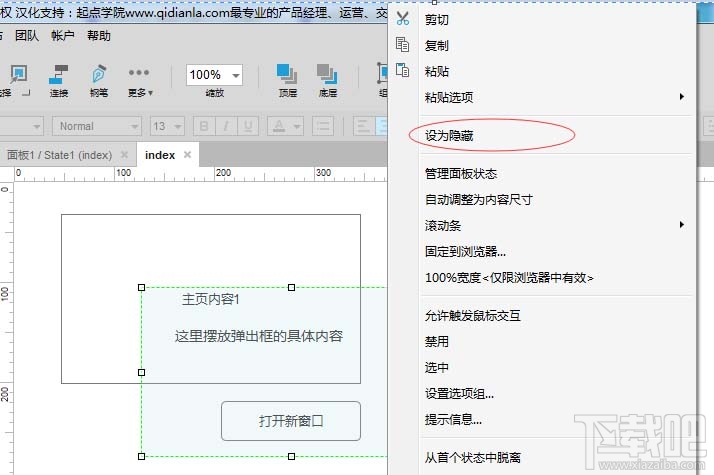Send widget to Bottom layer (底层)

[x=327, y=81]
